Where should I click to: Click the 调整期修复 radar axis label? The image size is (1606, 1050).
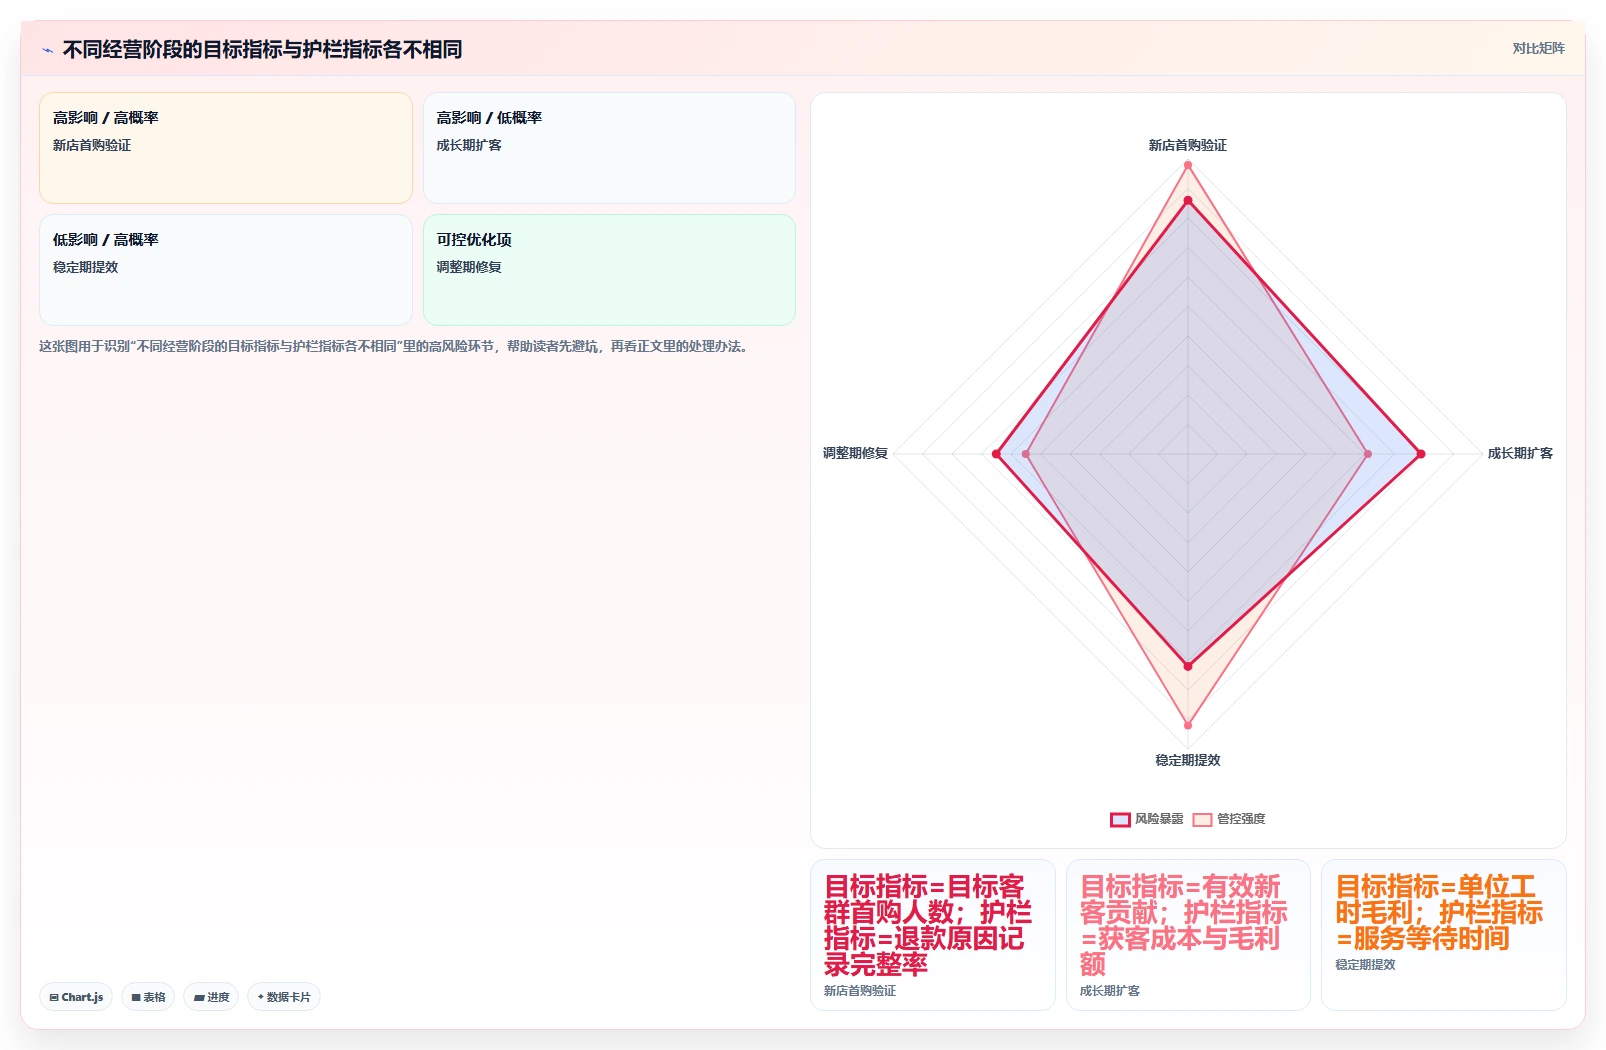(x=855, y=453)
